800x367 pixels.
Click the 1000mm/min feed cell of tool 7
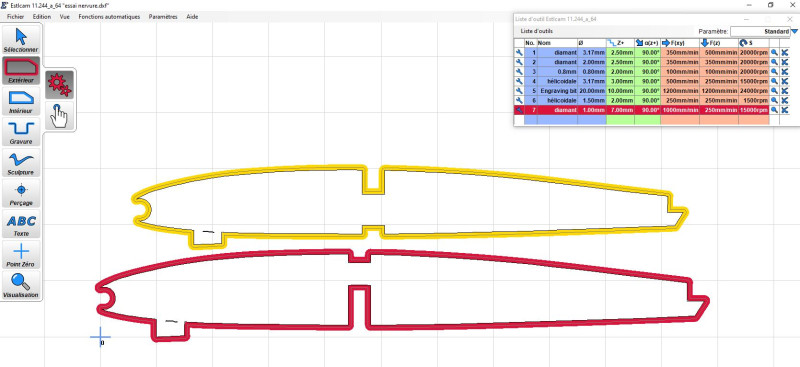point(680,110)
